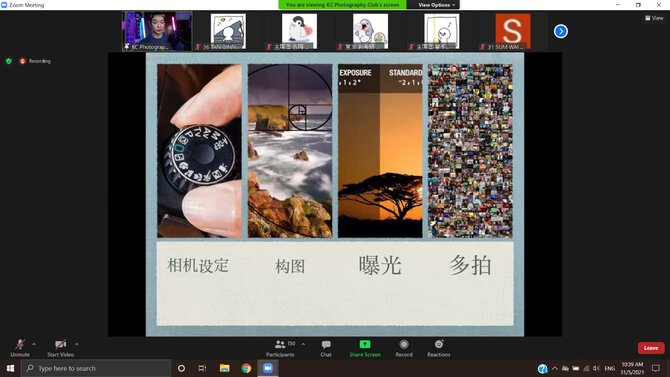Image resolution: width=670 pixels, height=377 pixels.
Task: Expand the arrow beside Participants
Action: 303,344
